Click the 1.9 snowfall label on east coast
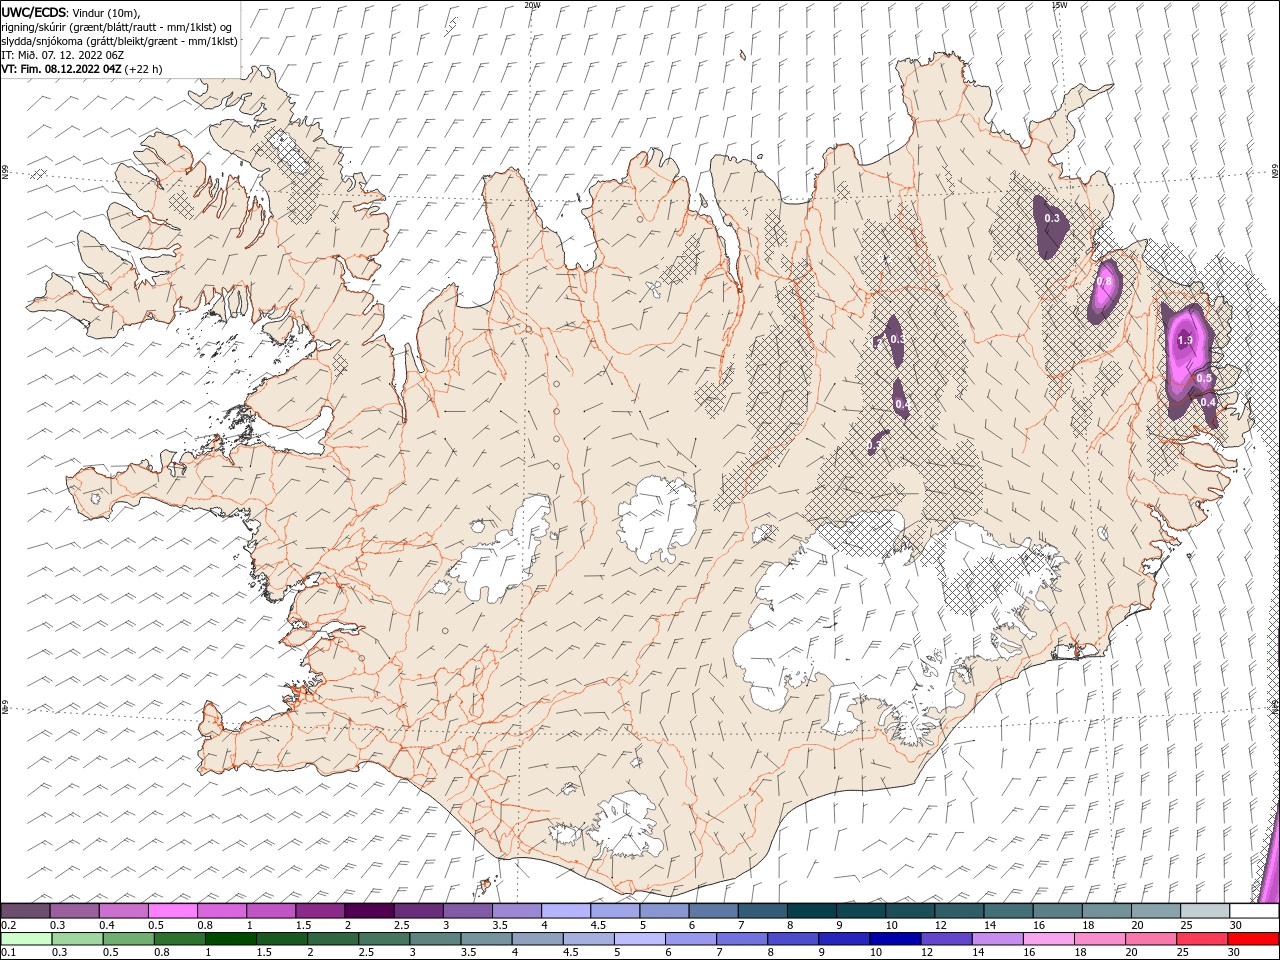Viewport: 1280px width, 960px height. (x=1185, y=341)
